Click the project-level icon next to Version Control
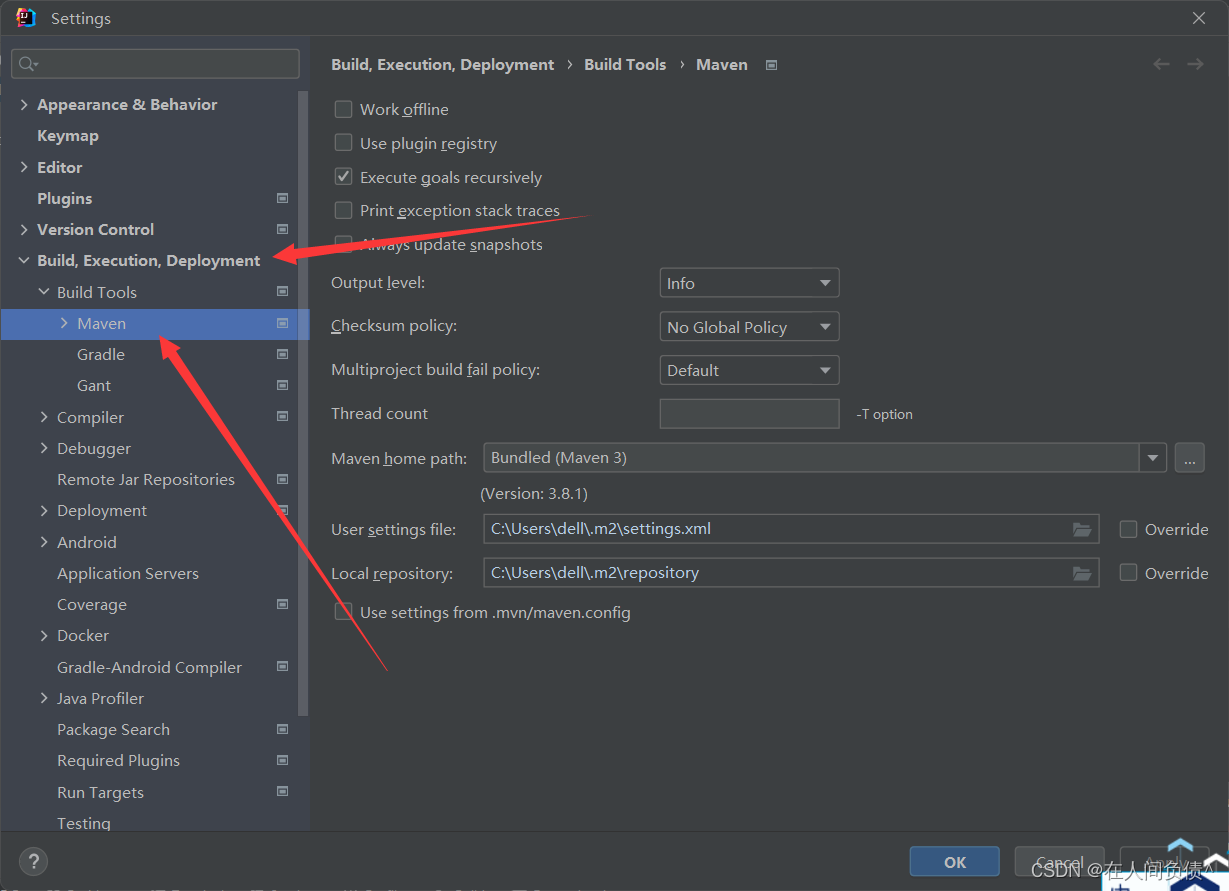Screen dimensions: 1229x891 282,229
